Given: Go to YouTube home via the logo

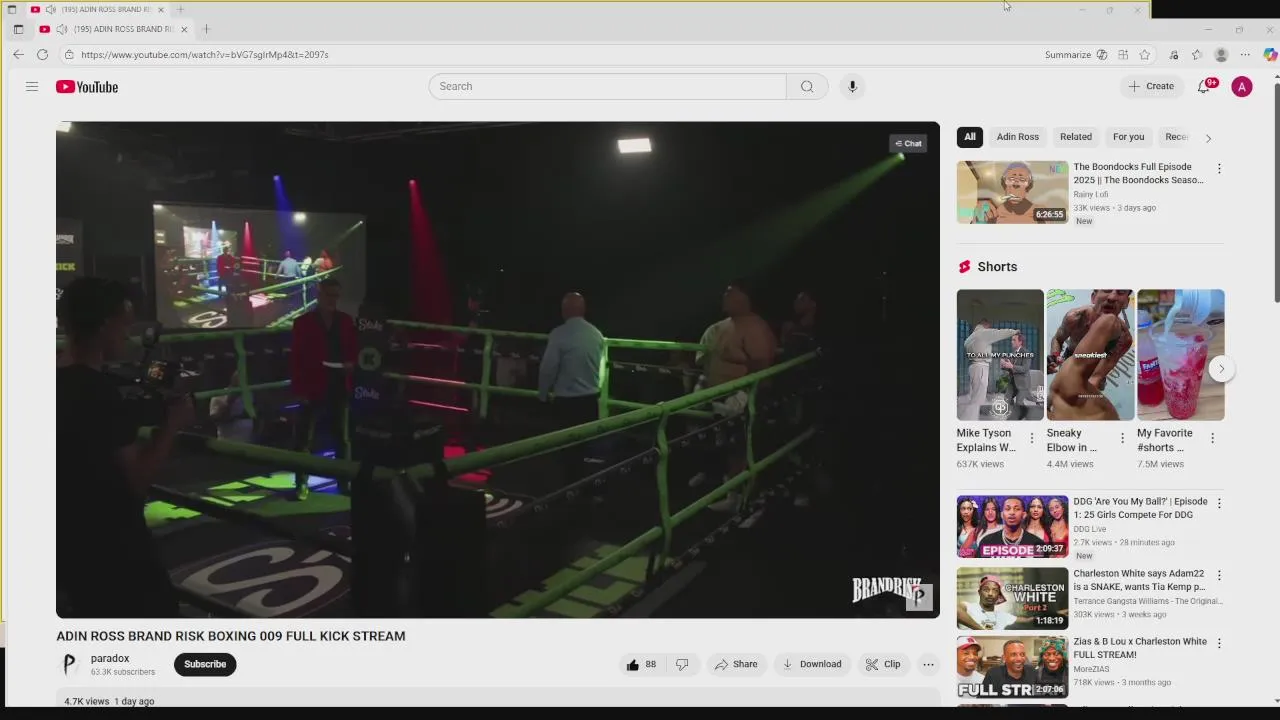Looking at the screenshot, I should [x=87, y=87].
